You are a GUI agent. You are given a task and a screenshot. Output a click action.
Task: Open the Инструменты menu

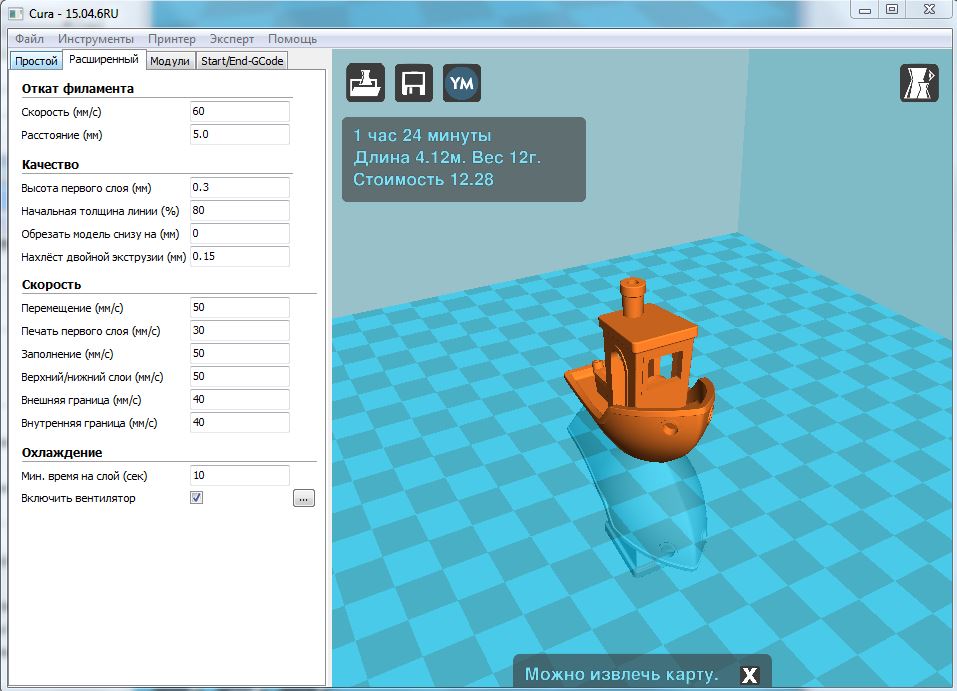pos(96,39)
